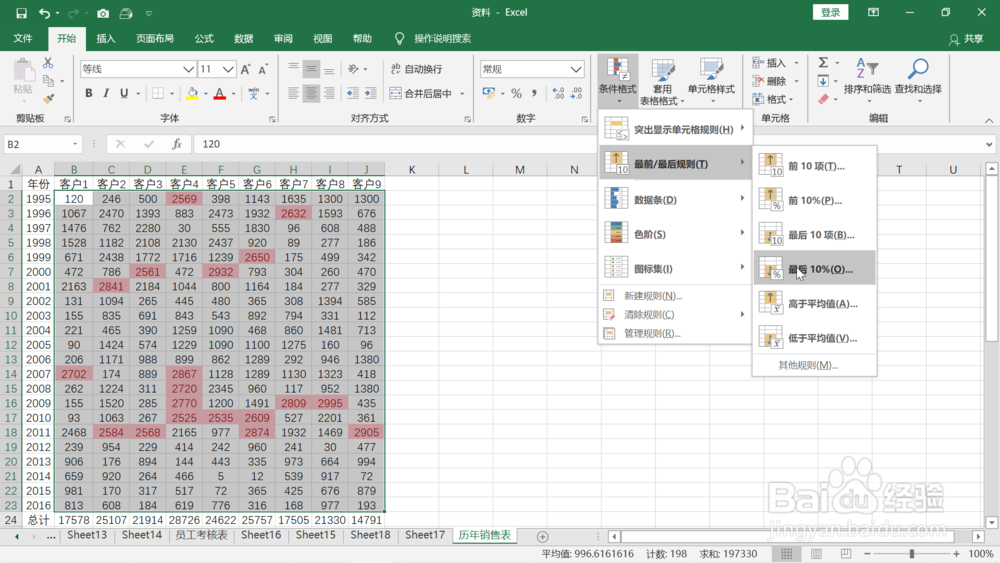Click the decrease decimal icon
Image resolution: width=1000 pixels, height=563 pixels.
coord(577,94)
